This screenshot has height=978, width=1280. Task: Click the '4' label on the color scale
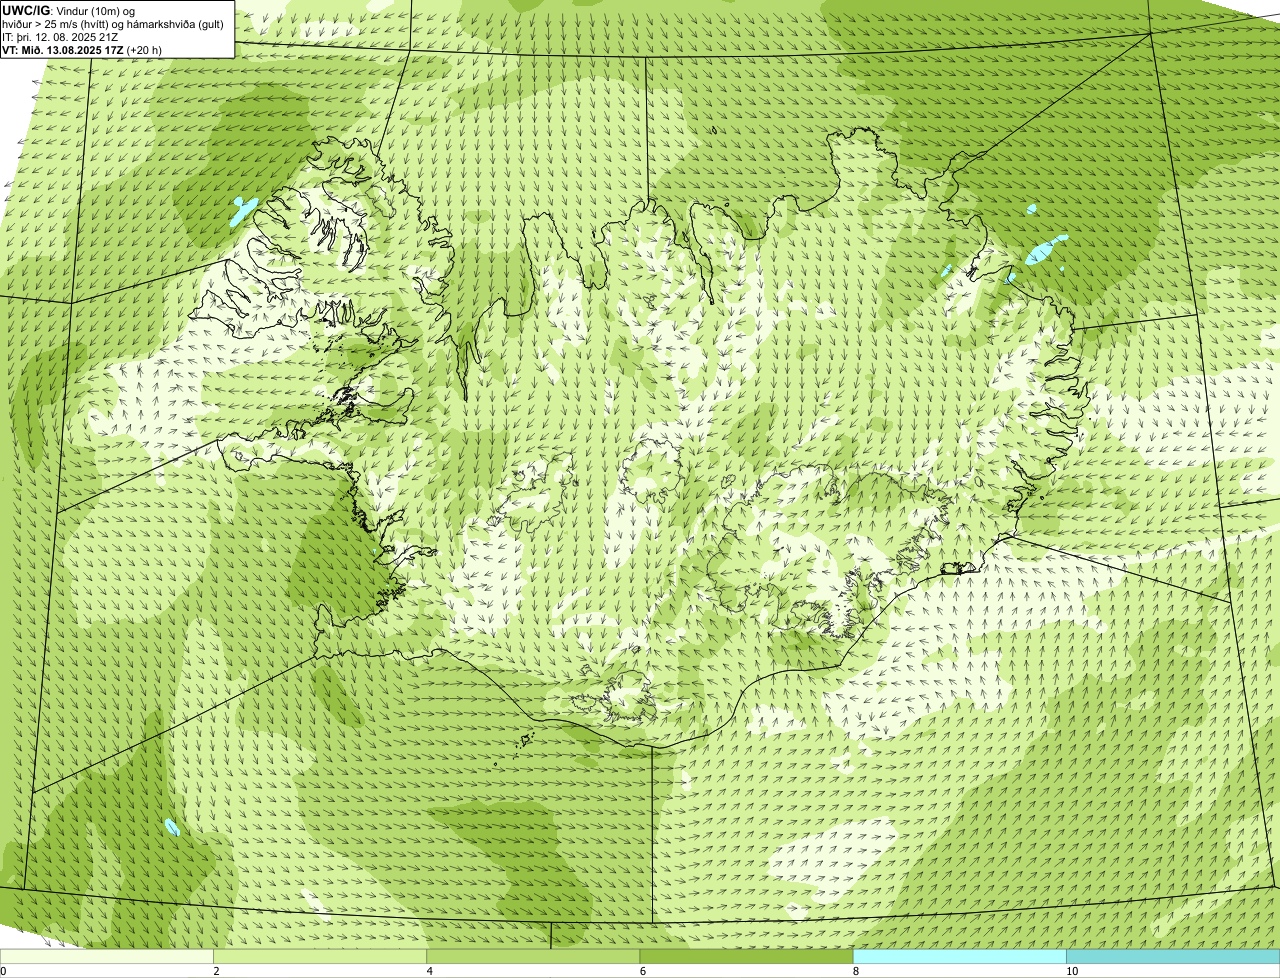429,971
